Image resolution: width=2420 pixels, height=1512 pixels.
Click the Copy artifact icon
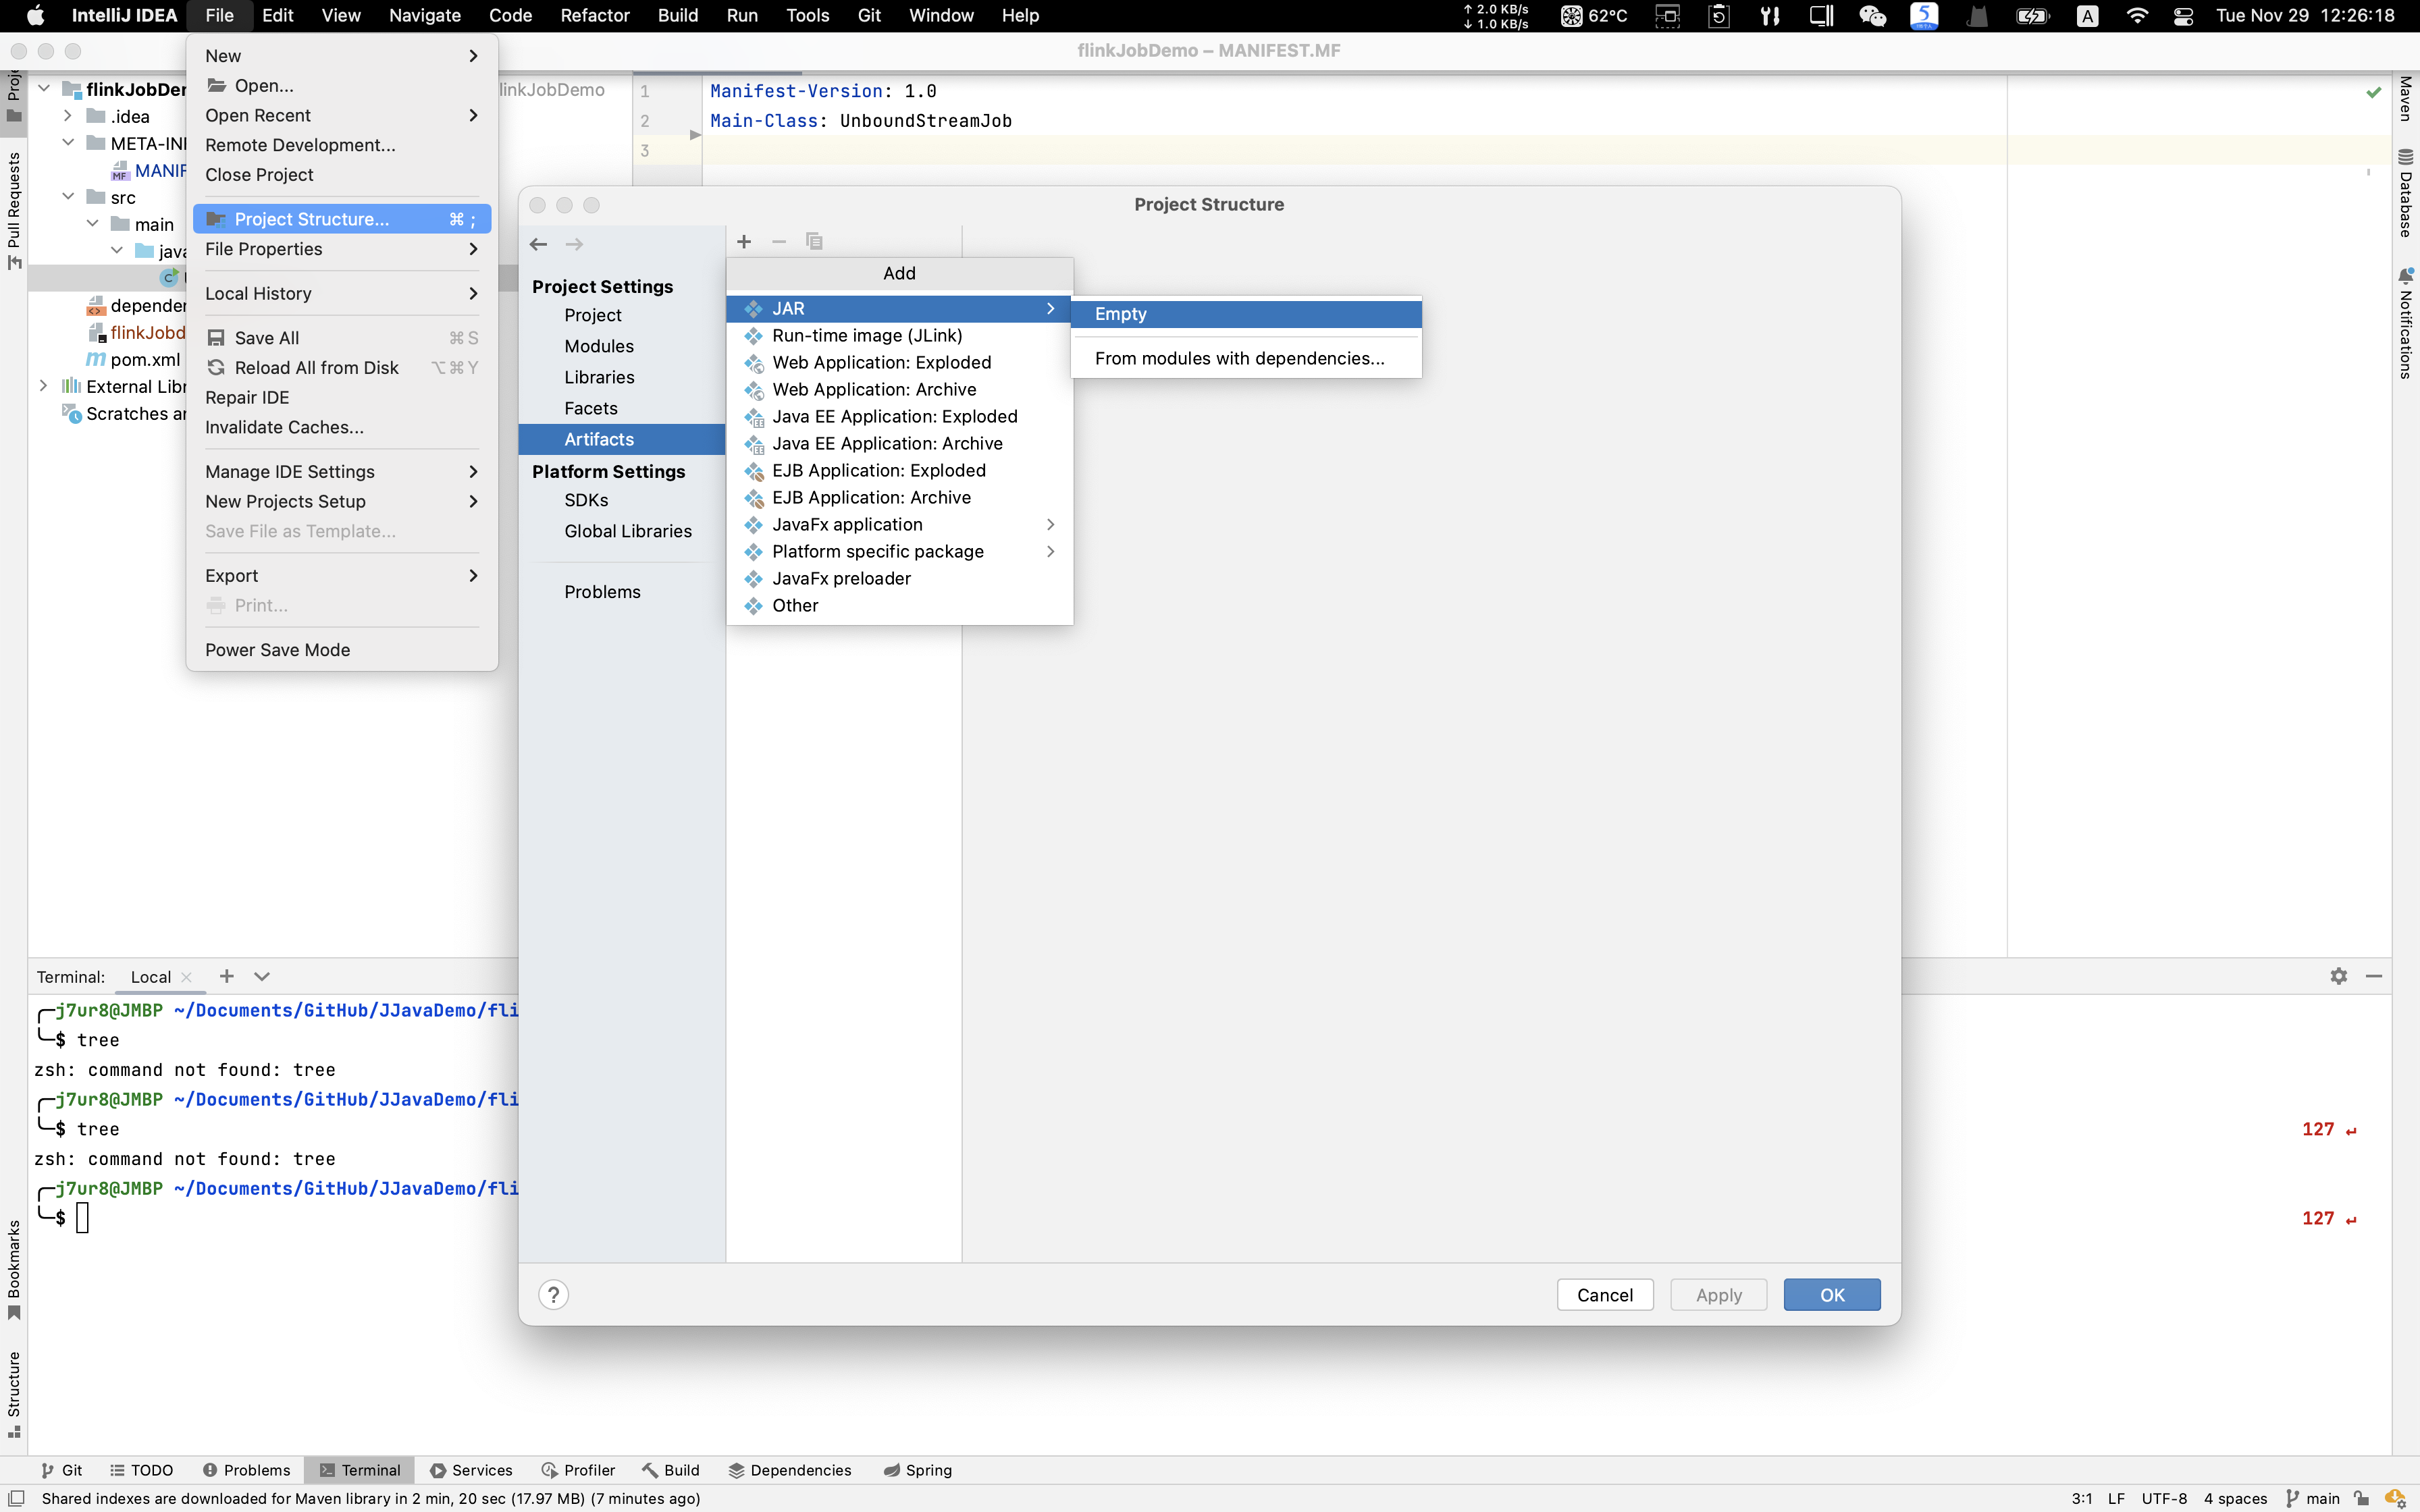coord(814,242)
